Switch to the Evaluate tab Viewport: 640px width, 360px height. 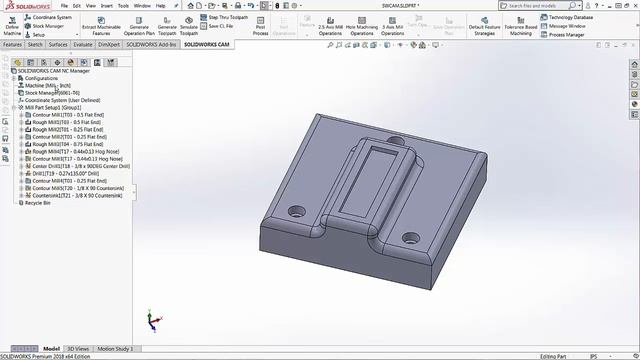pos(82,44)
